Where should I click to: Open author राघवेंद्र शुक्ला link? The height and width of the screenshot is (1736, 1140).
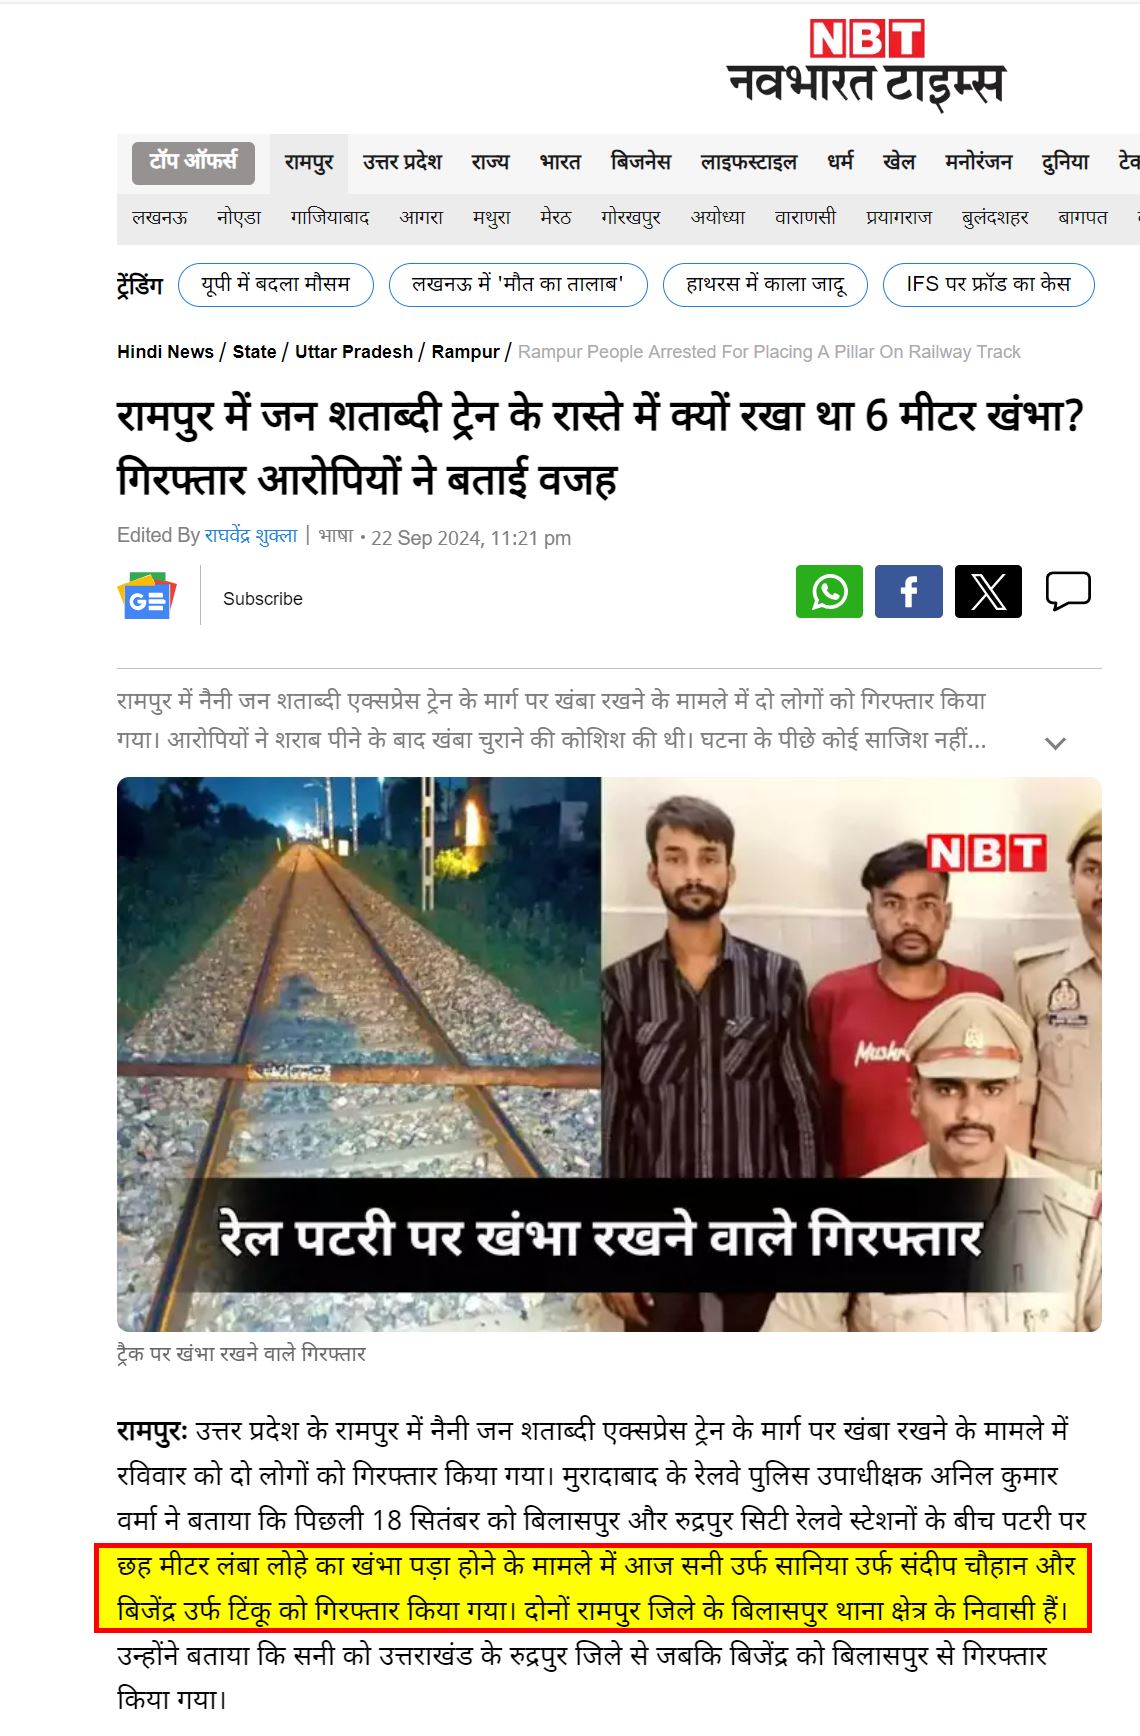[x=251, y=536]
